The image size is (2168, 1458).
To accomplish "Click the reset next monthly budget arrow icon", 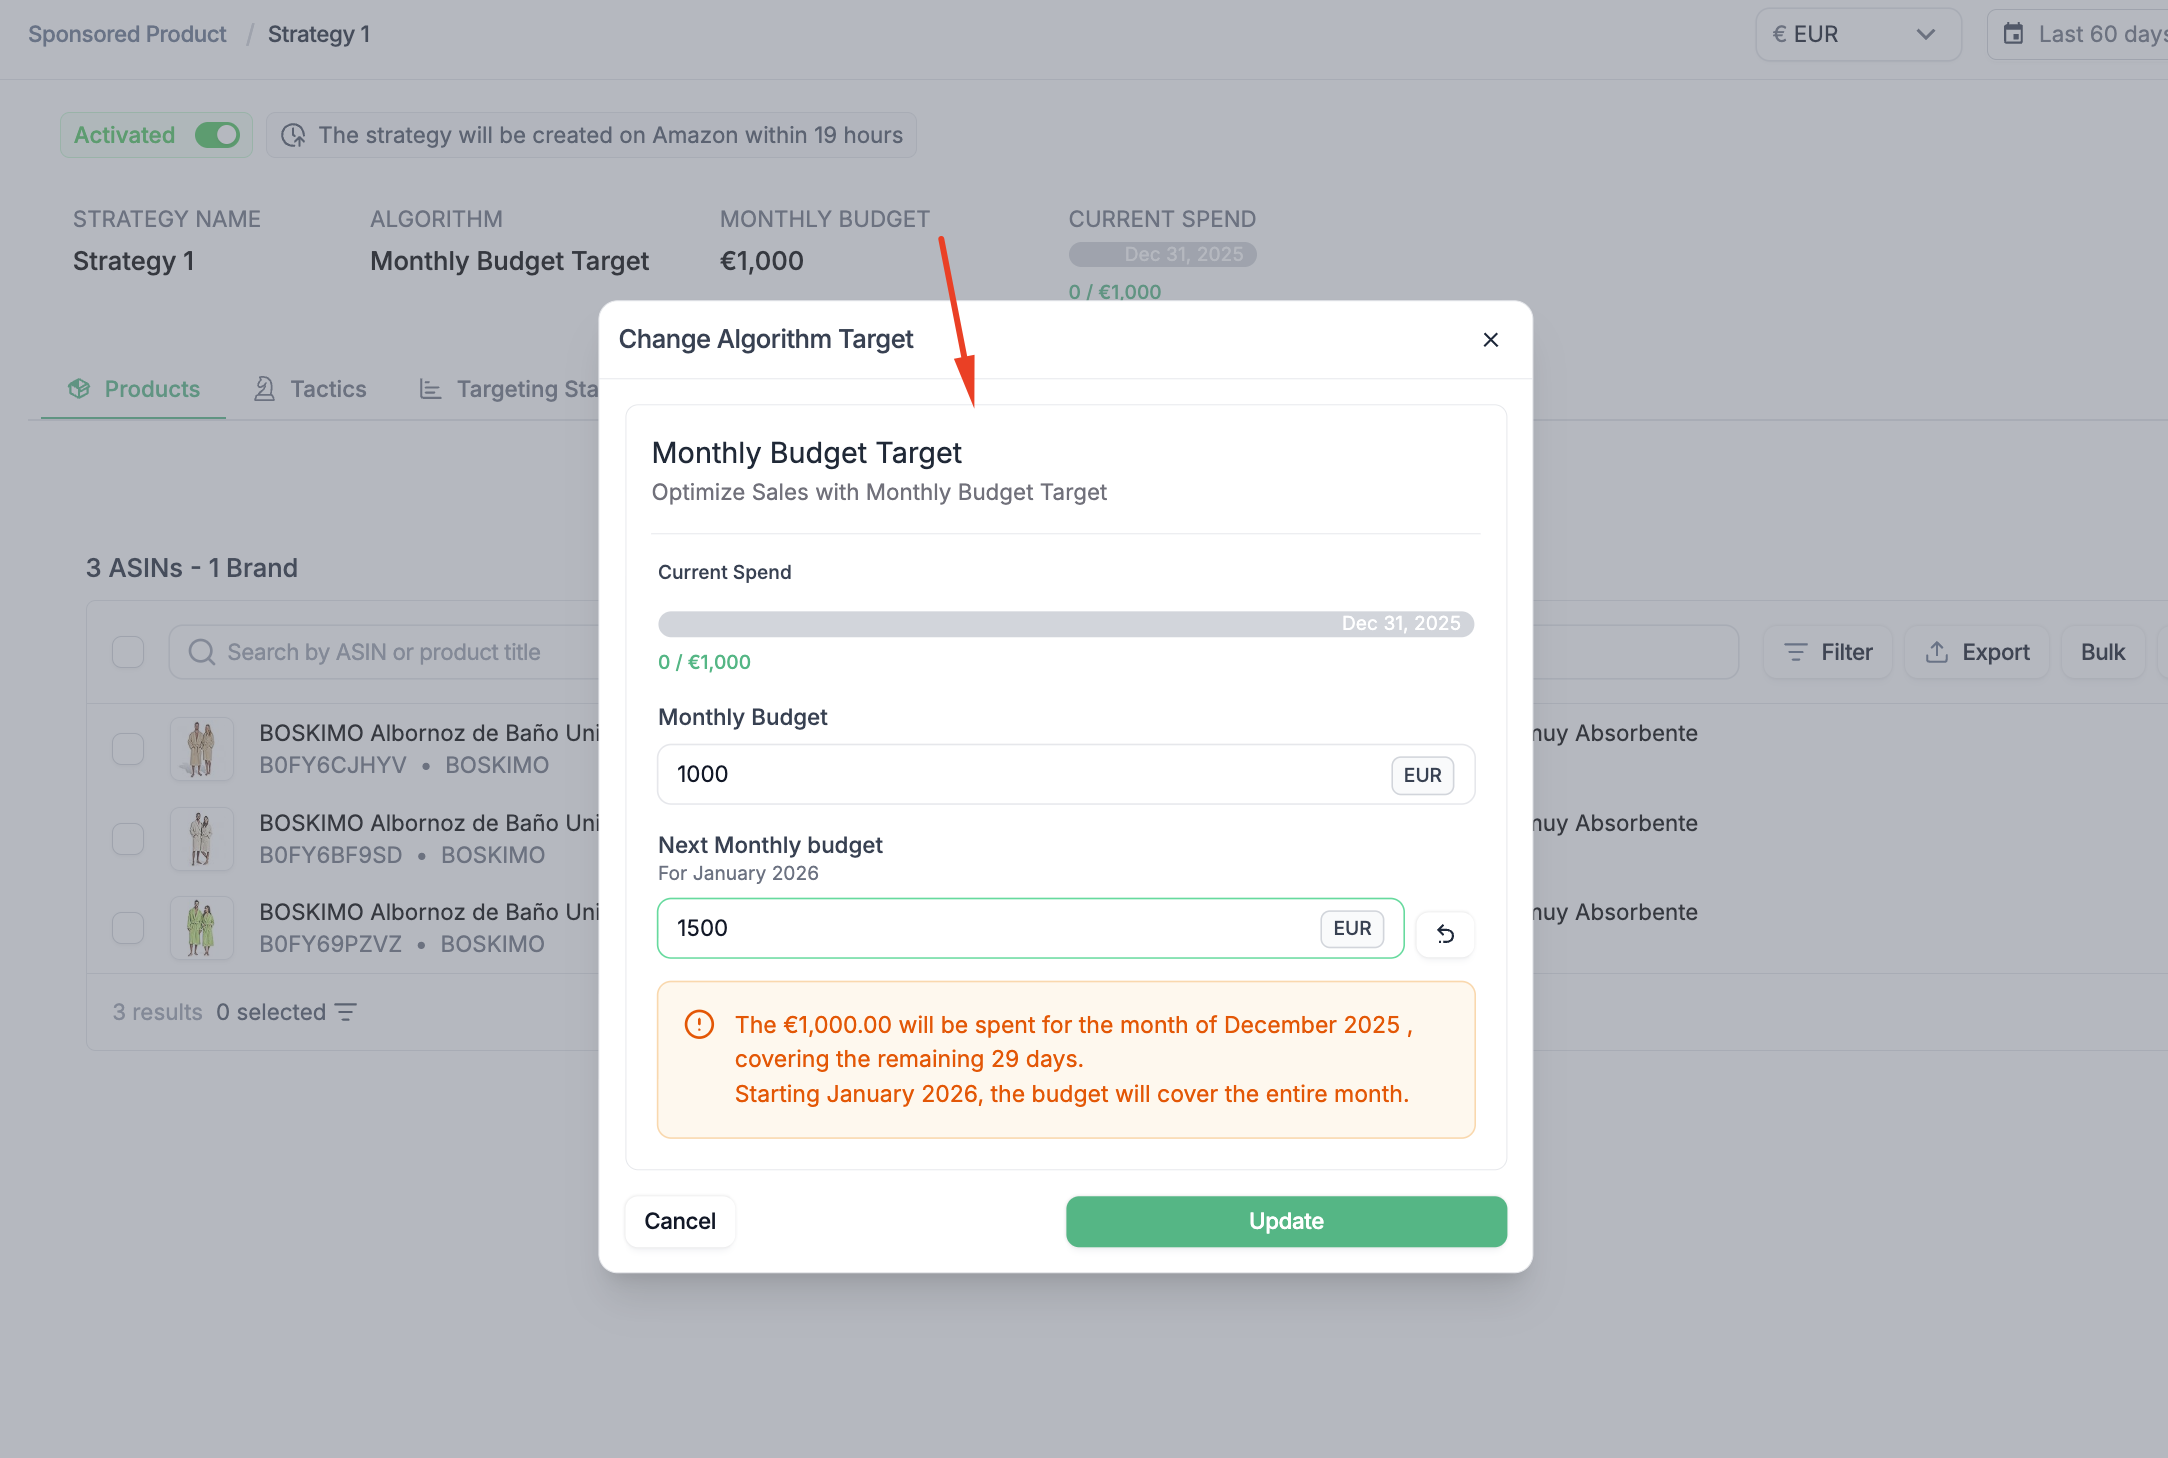I will [1445, 934].
